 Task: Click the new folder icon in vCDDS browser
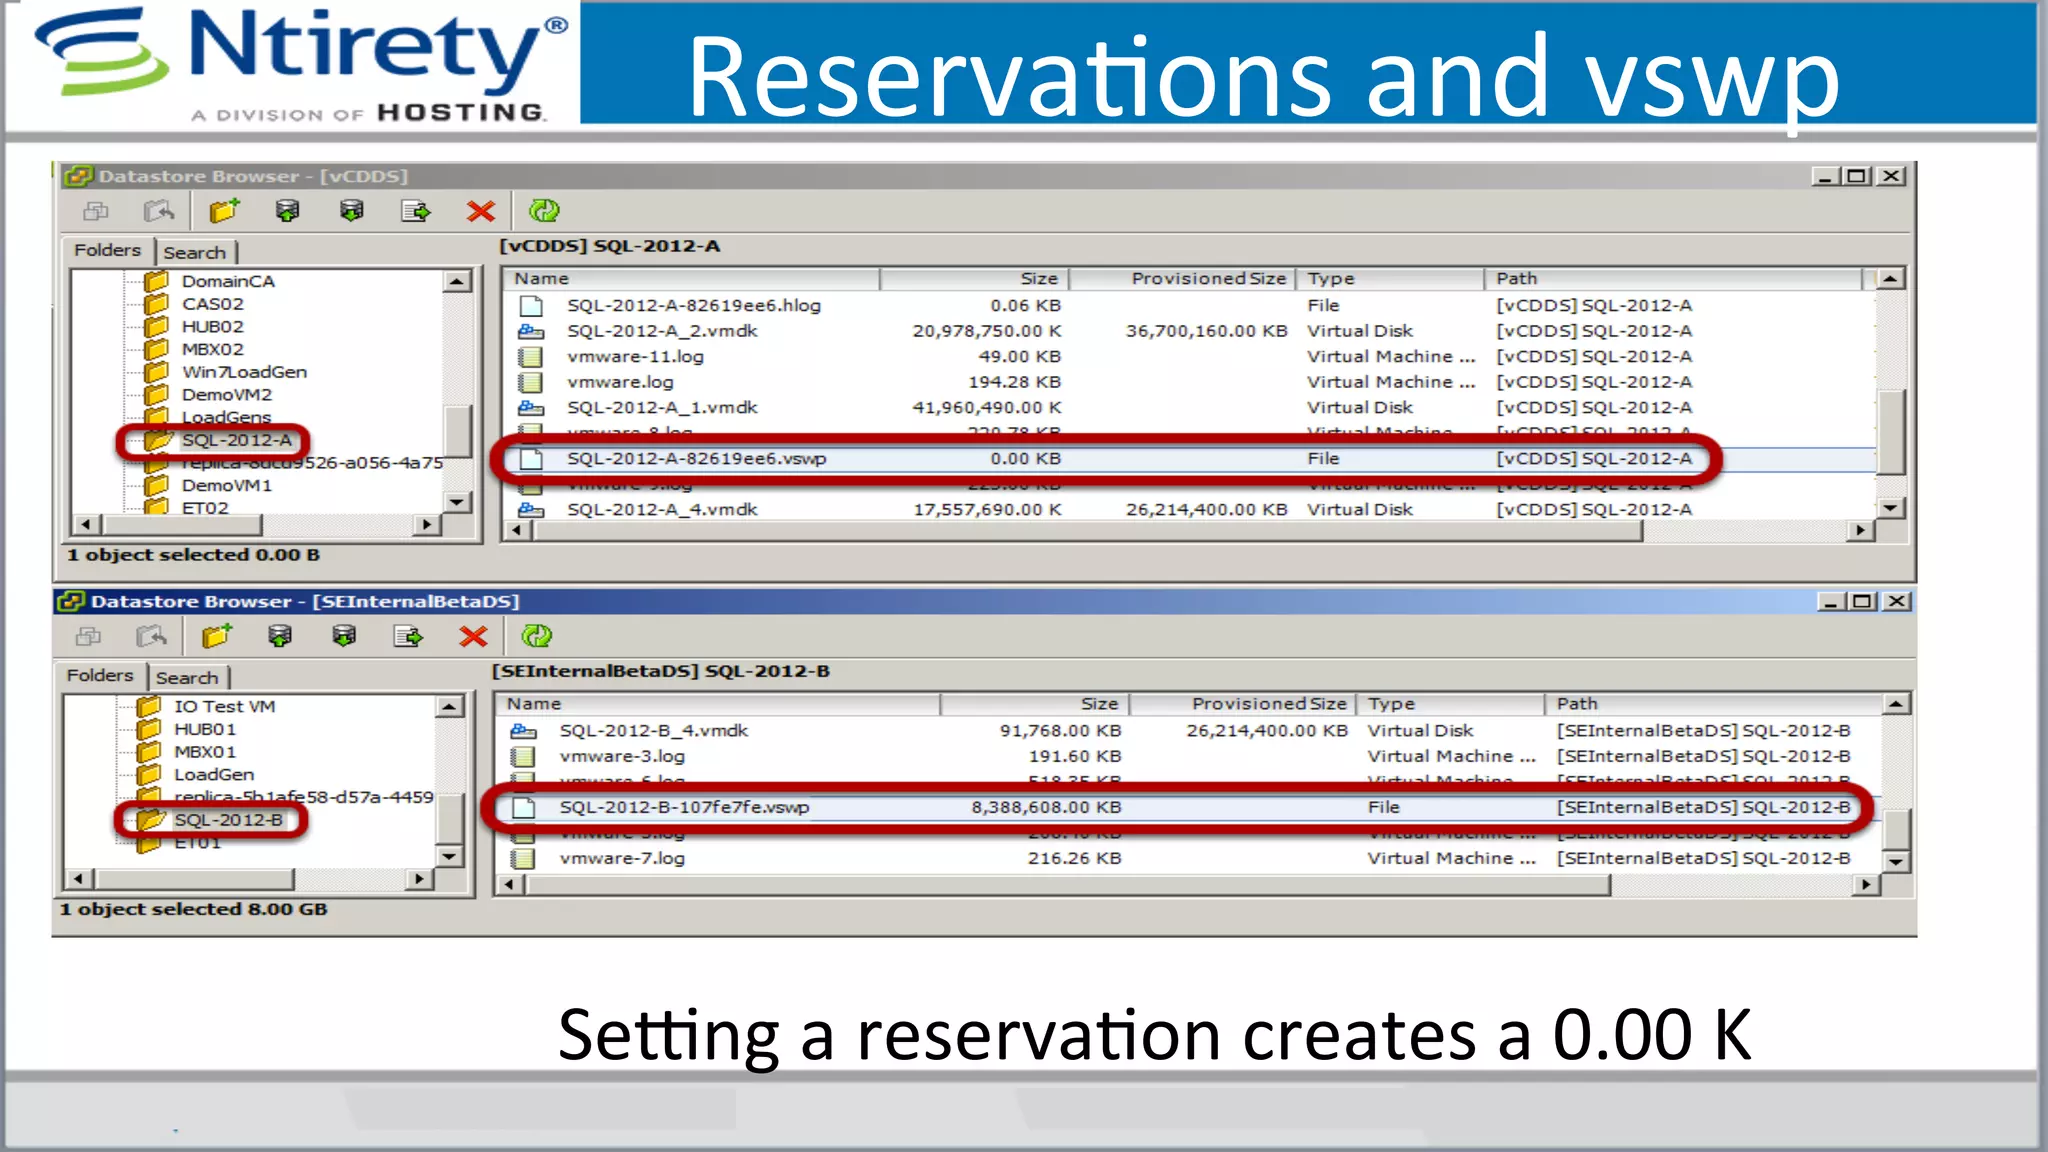coord(224,211)
